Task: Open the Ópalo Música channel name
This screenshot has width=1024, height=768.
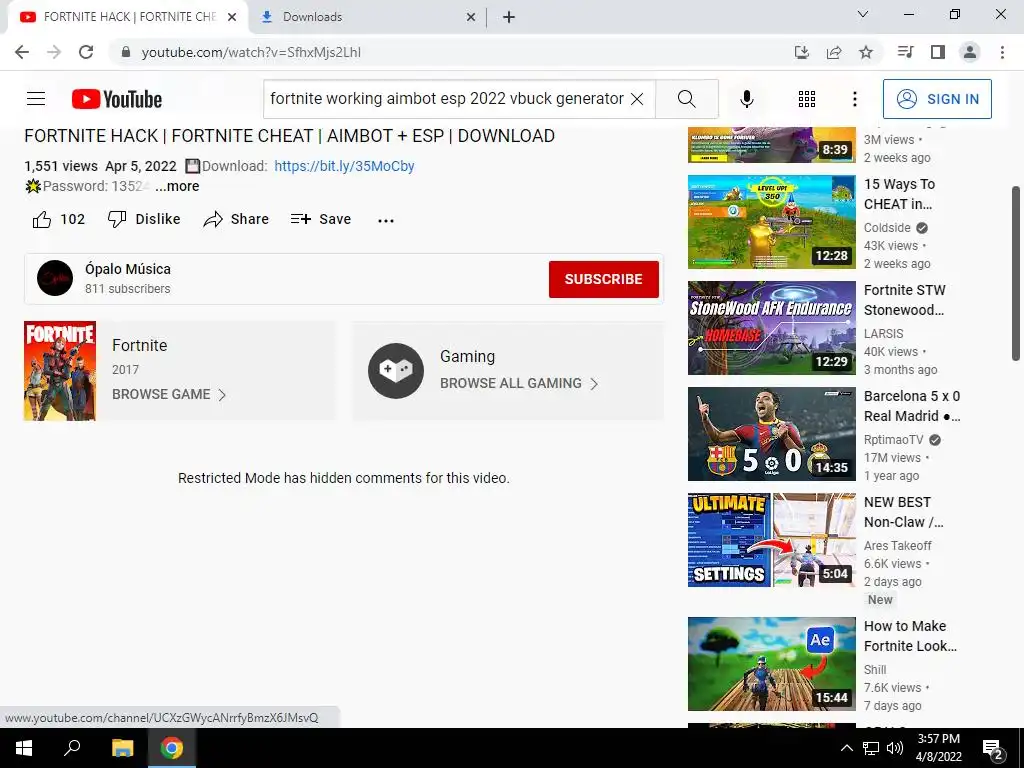Action: (128, 269)
